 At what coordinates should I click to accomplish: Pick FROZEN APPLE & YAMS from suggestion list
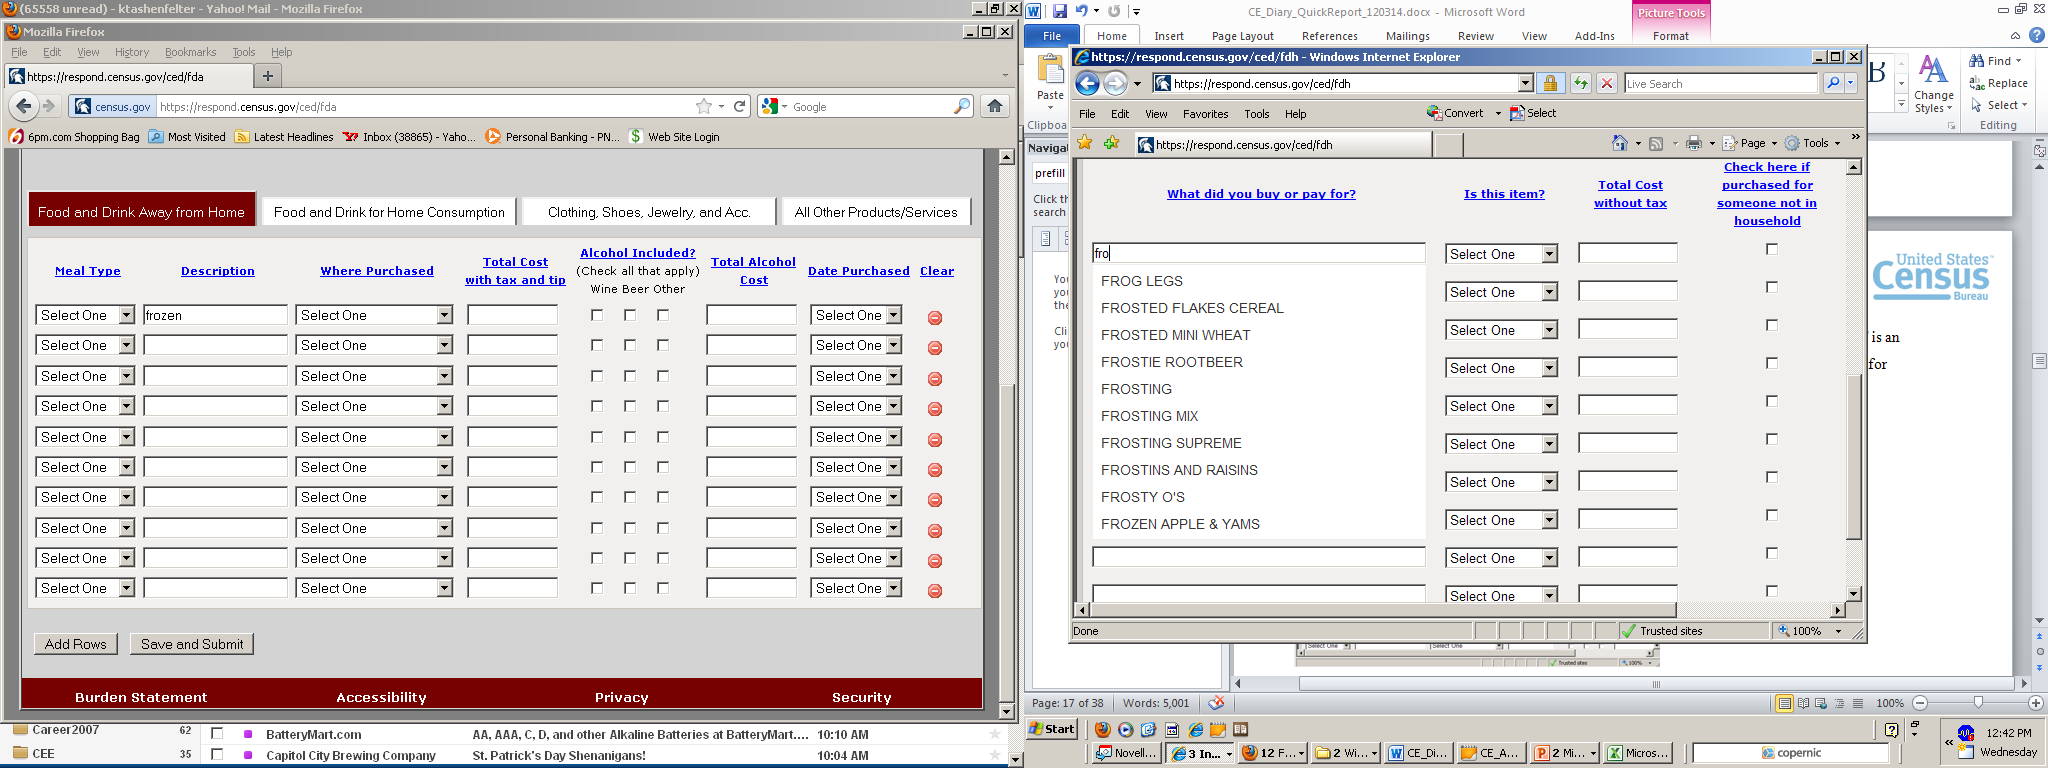(1180, 524)
